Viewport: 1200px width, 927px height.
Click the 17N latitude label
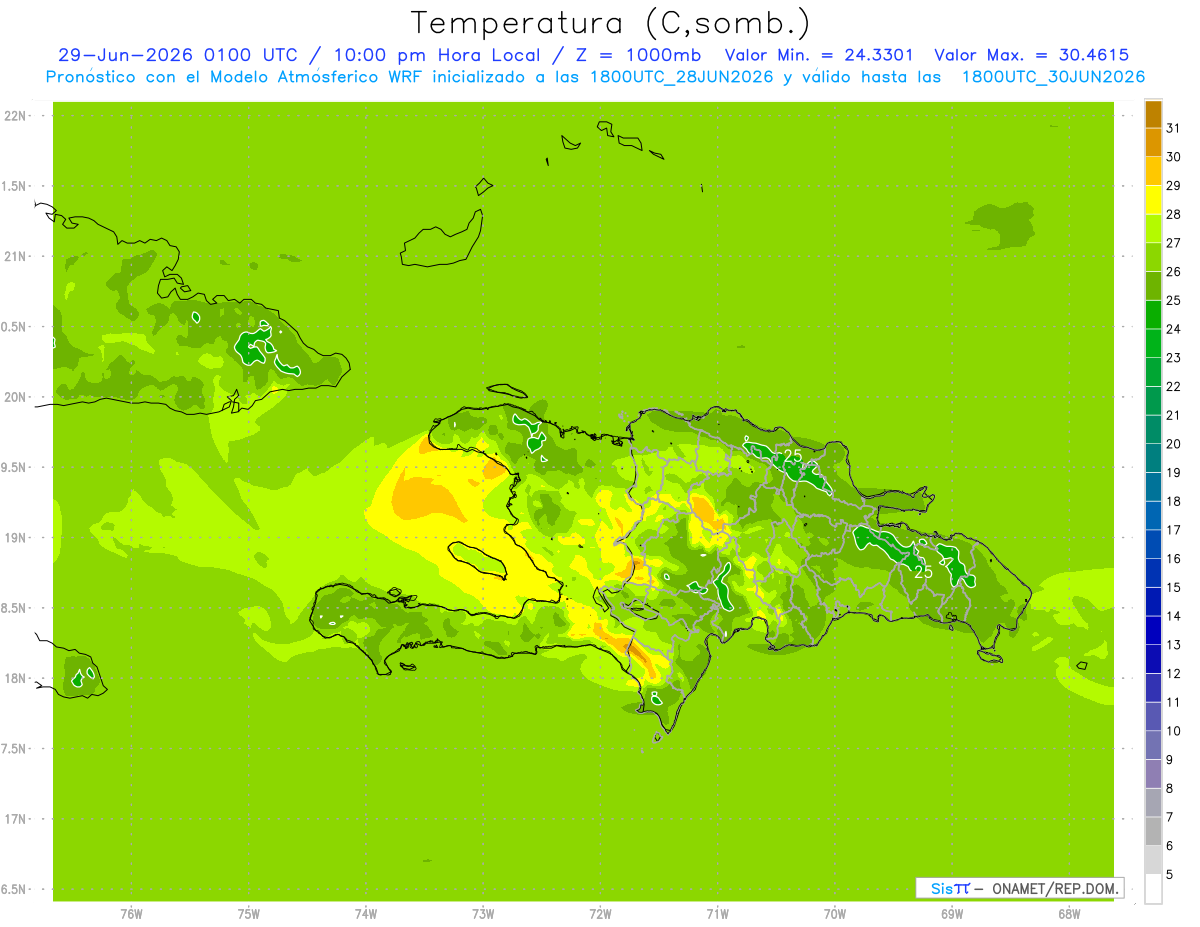coord(15,819)
